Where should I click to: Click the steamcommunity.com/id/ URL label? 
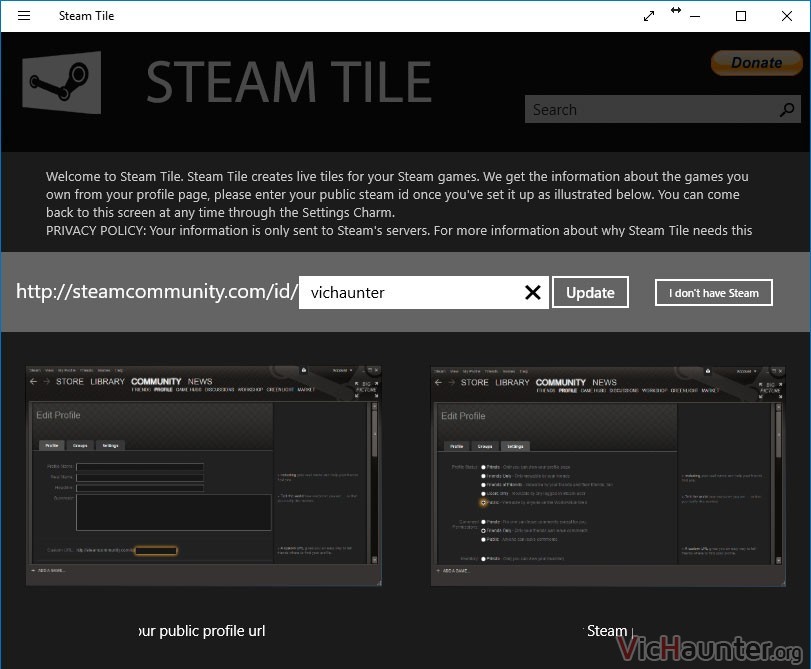click(x=157, y=292)
